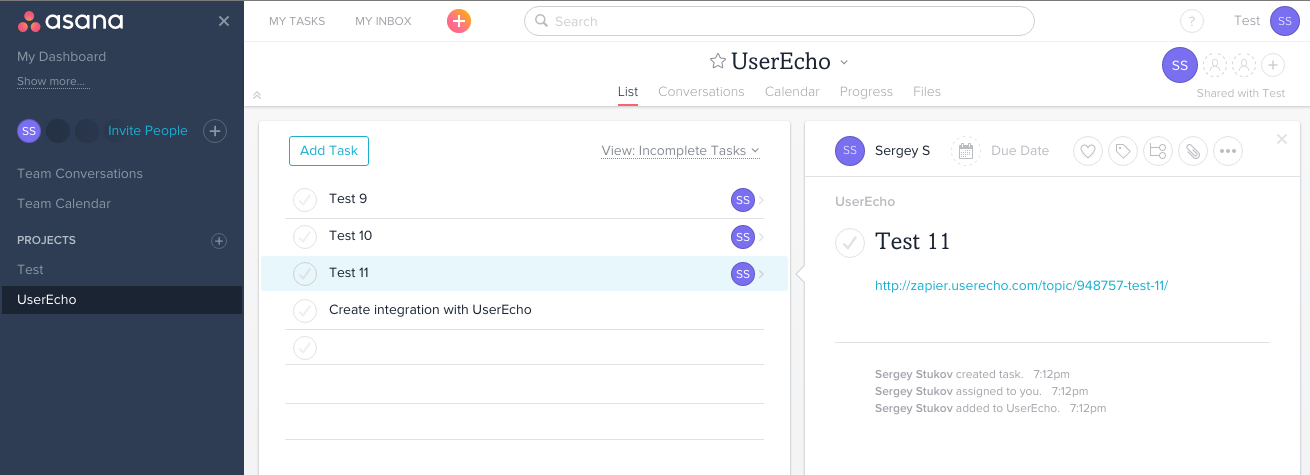This screenshot has height=475, width=1310.
Task: Mark Test 11 complete in details pane
Action: (850, 242)
